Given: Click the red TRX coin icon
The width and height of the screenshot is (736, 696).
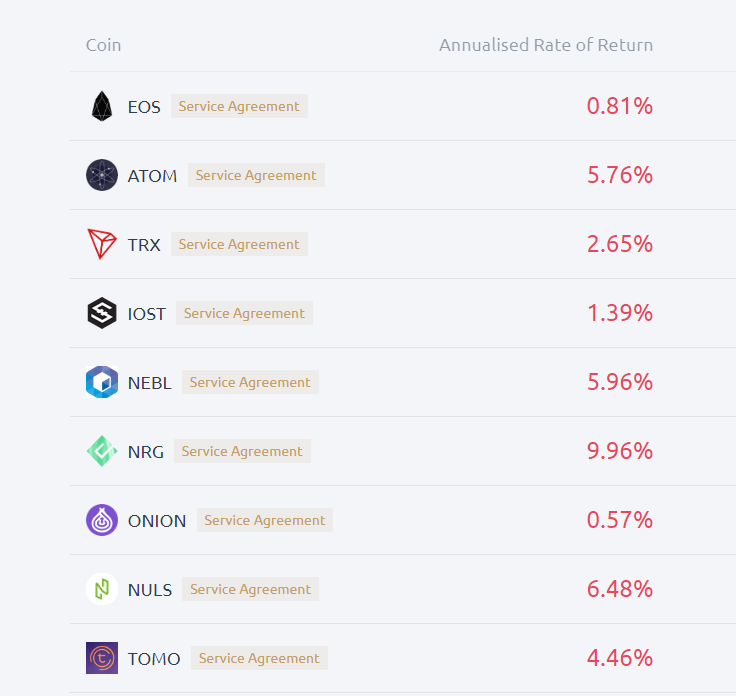Looking at the screenshot, I should click(x=102, y=244).
